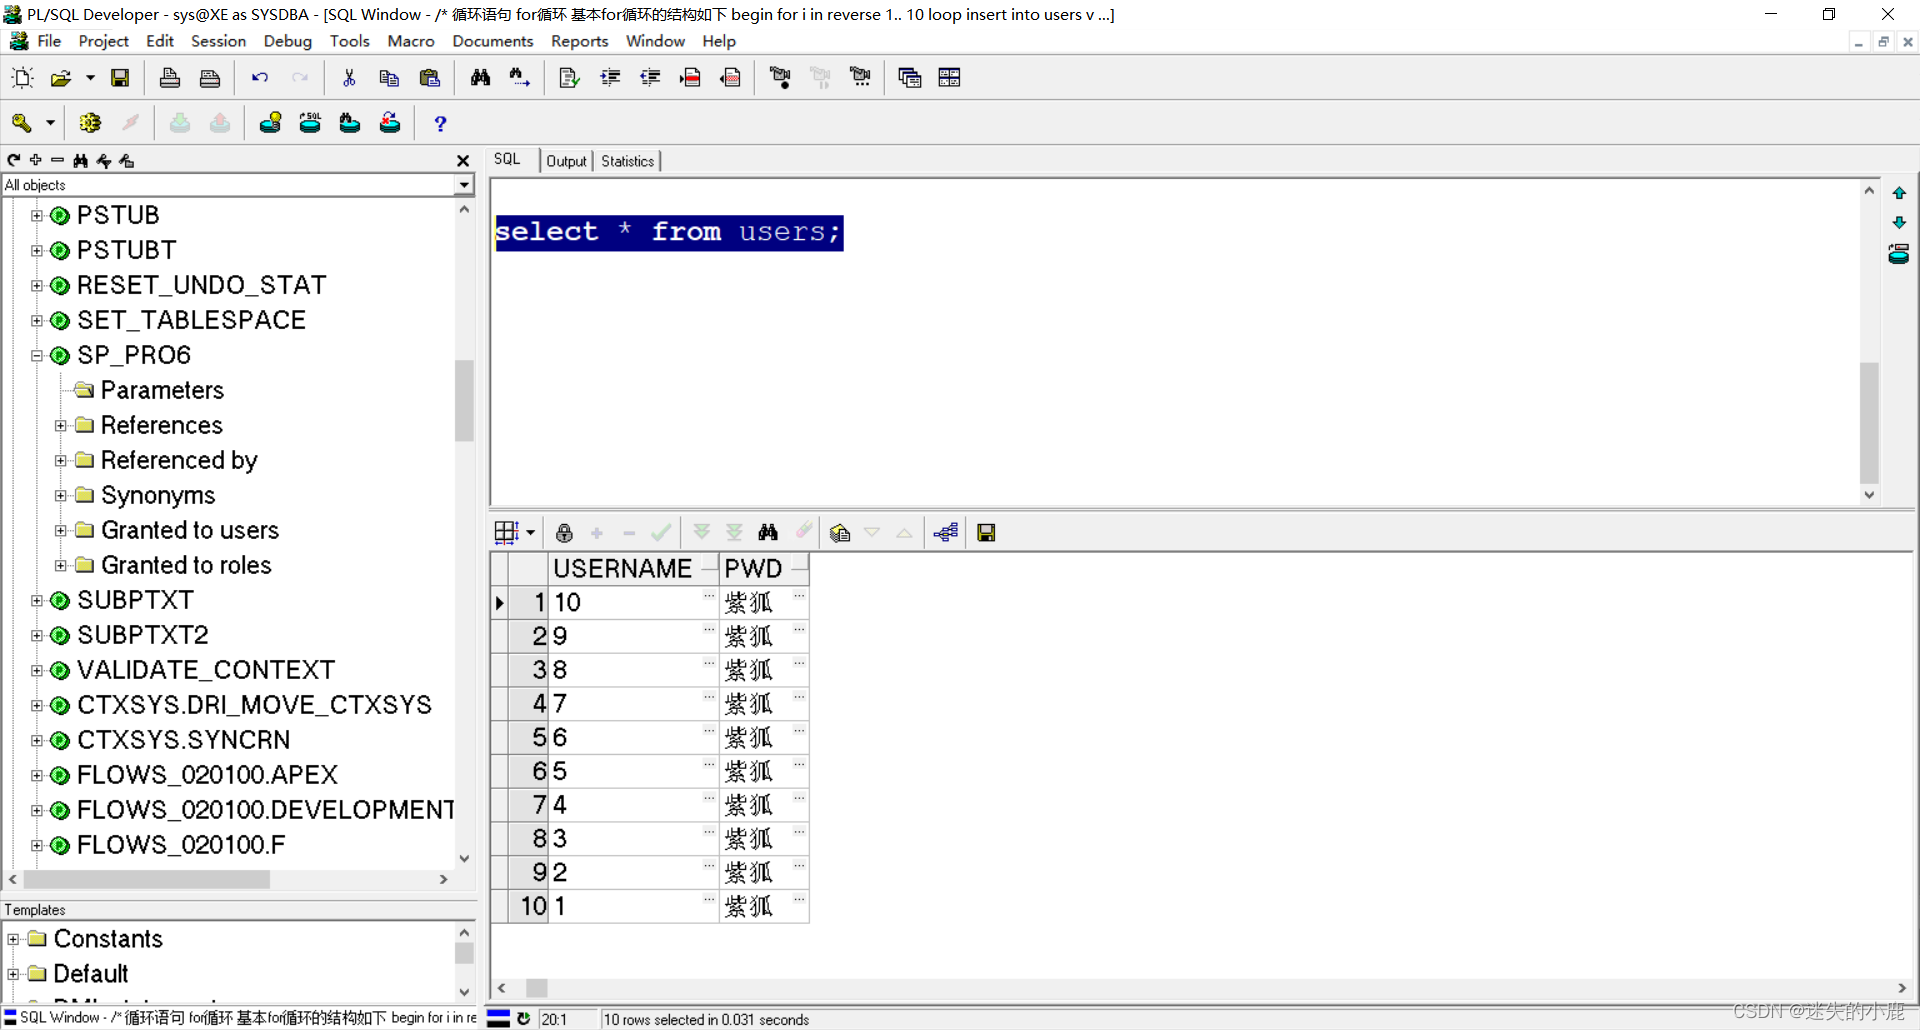Click the Find Database Objects icon
The height and width of the screenshot is (1030, 1920).
350,123
